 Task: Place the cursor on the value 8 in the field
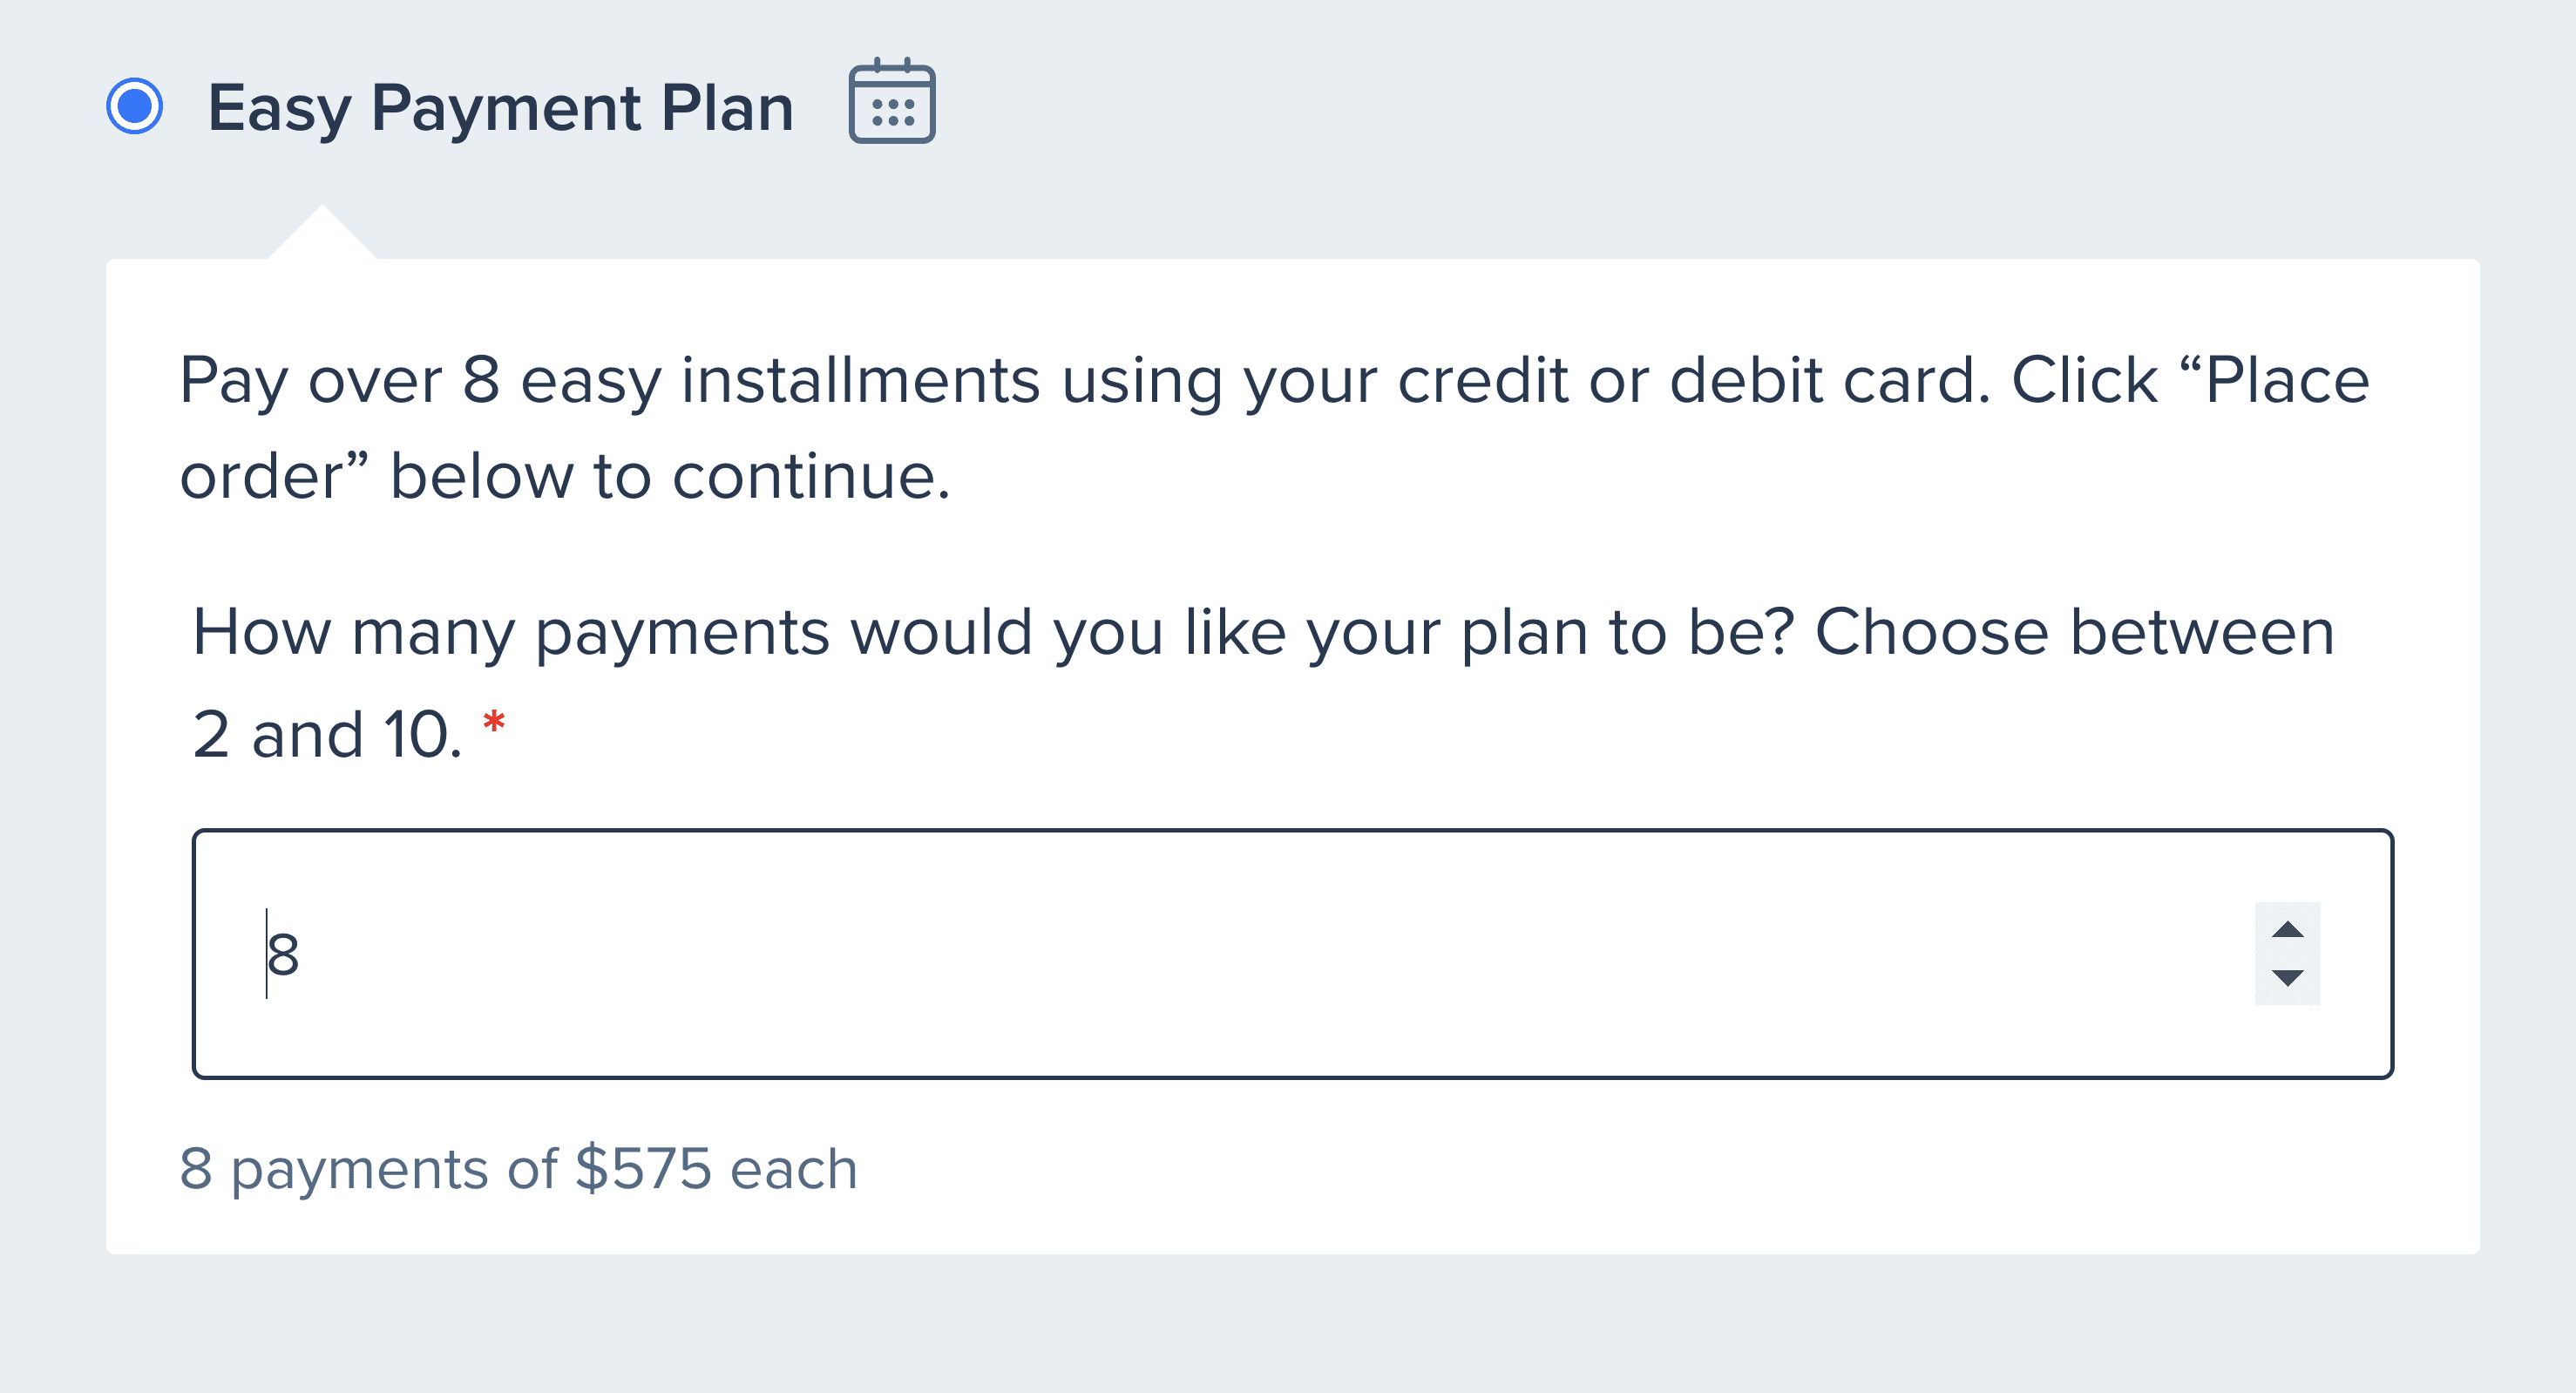(283, 955)
